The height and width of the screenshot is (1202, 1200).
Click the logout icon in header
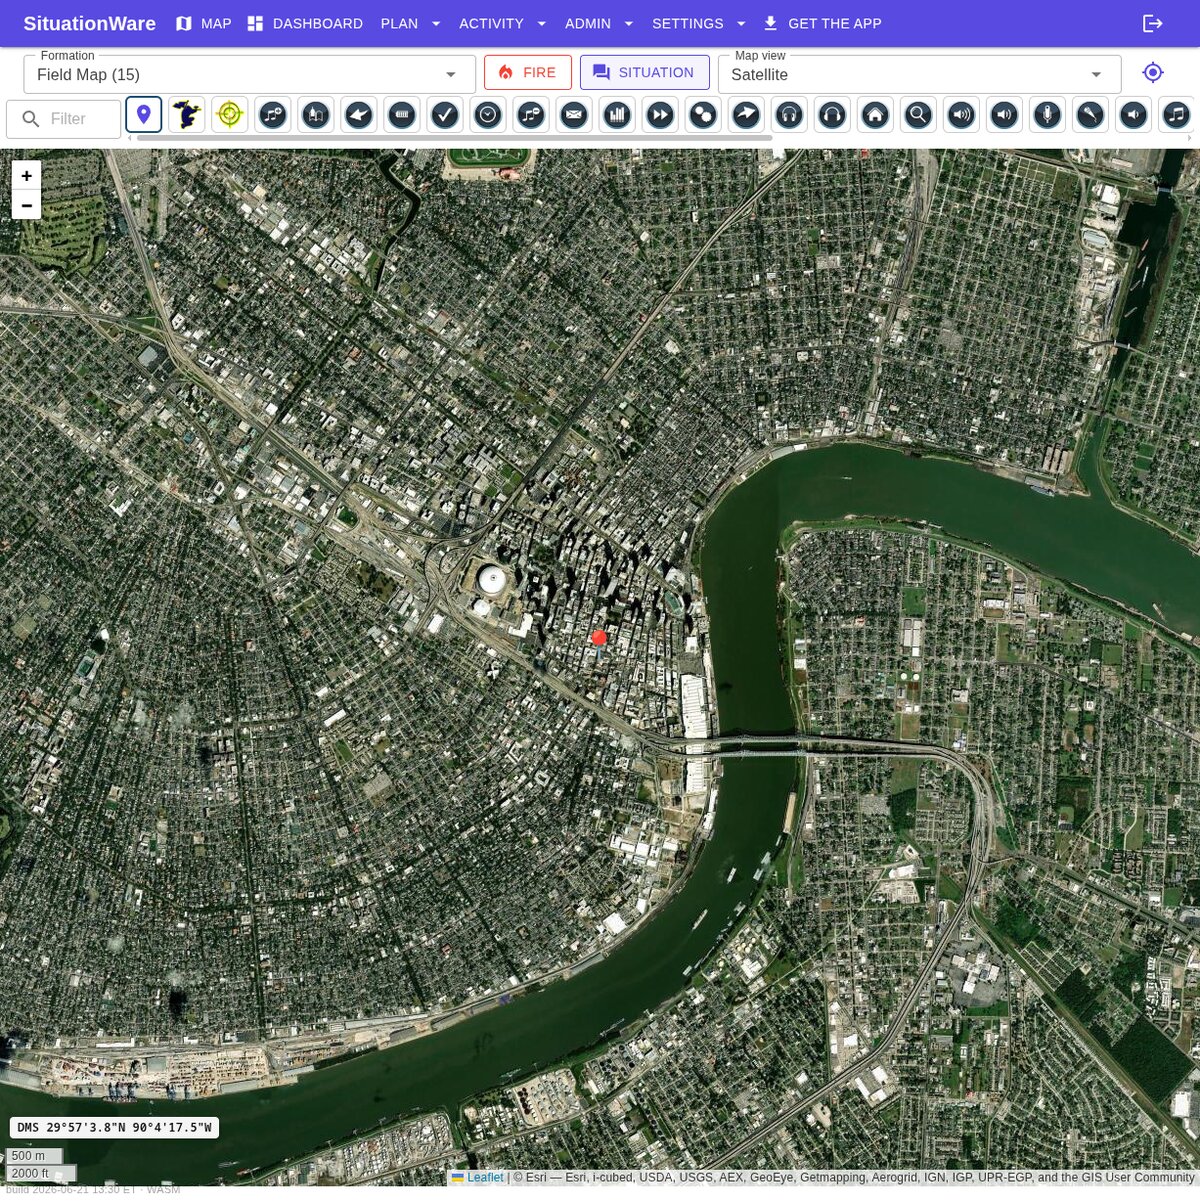(x=1153, y=23)
